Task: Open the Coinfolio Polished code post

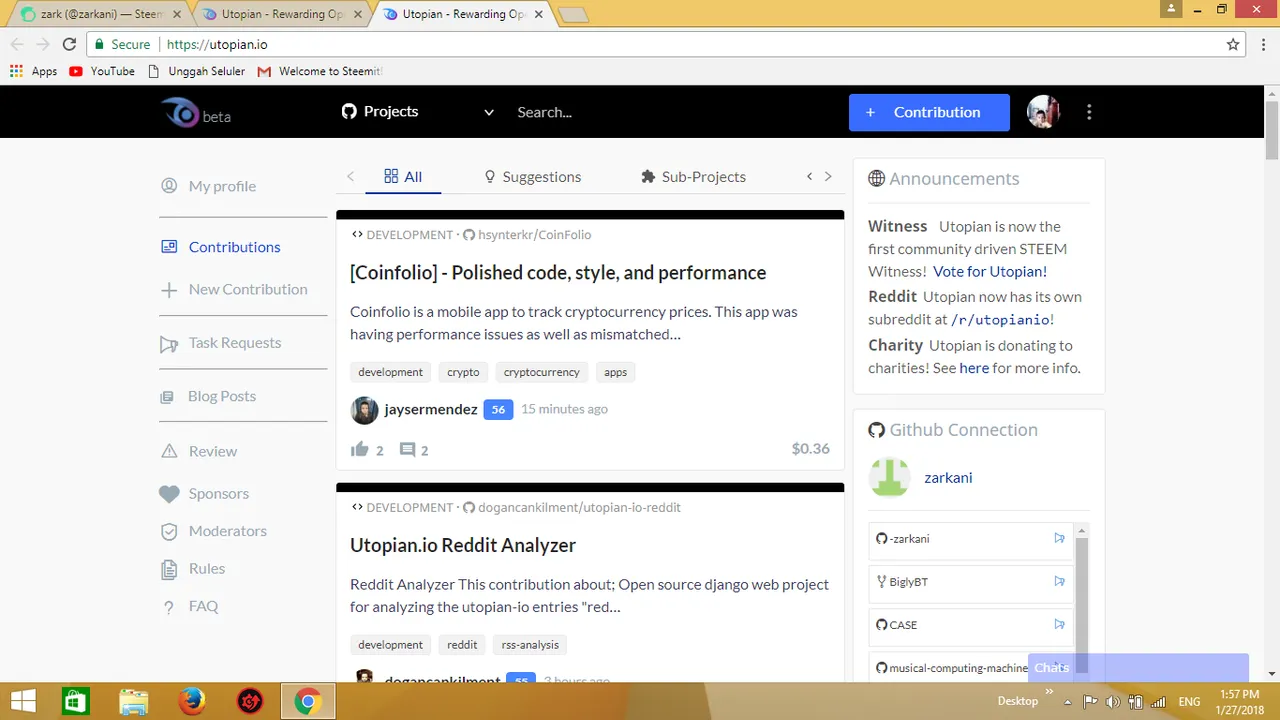Action: tap(558, 273)
